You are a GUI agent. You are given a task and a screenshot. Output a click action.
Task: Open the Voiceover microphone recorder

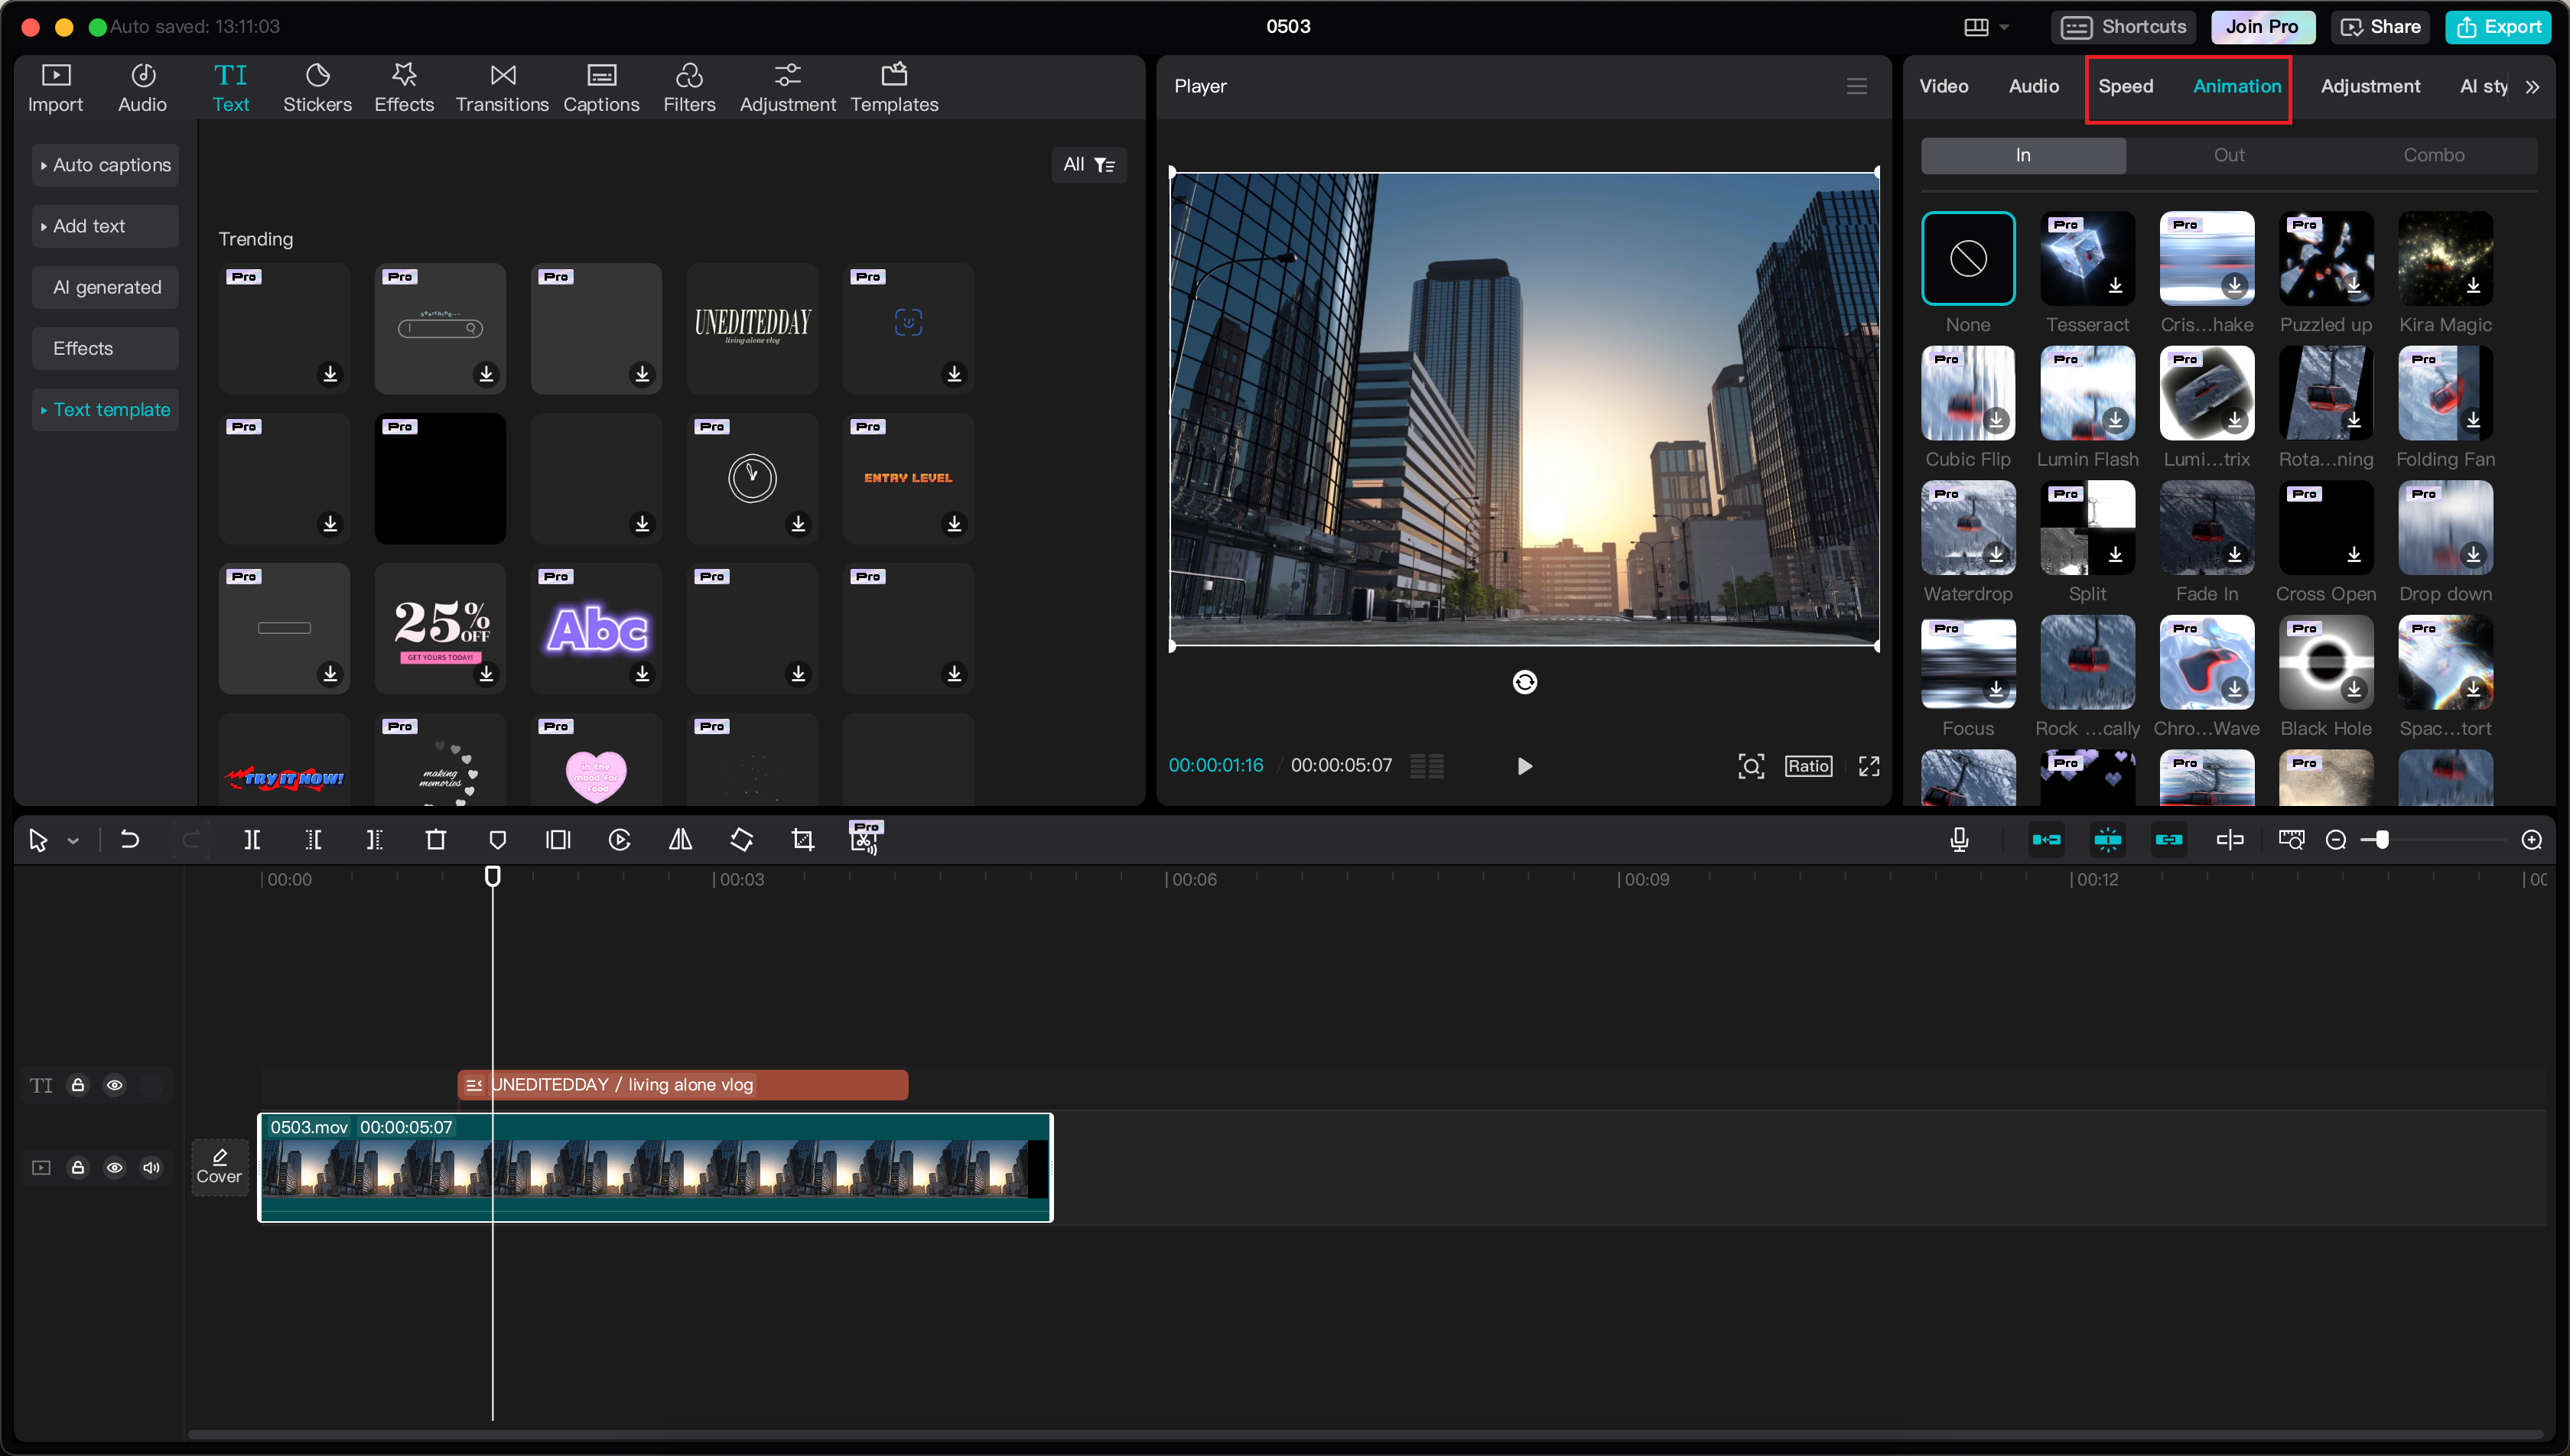1959,839
